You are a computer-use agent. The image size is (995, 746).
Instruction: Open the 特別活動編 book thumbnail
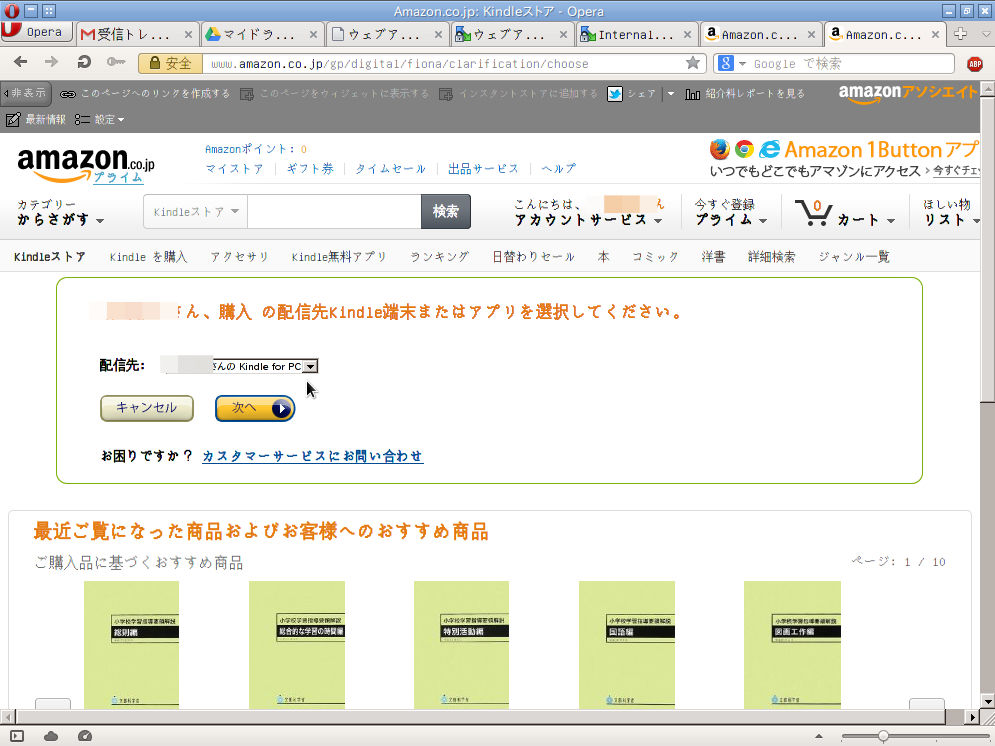pos(461,645)
